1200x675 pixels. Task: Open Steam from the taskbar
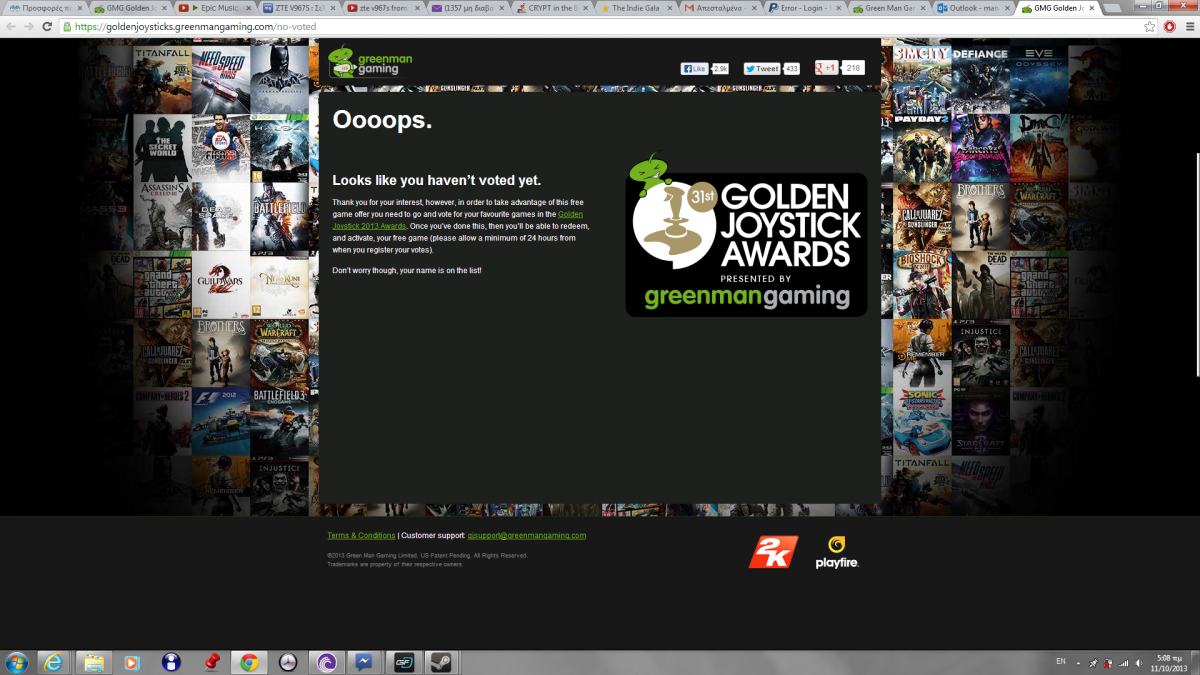(x=442, y=662)
